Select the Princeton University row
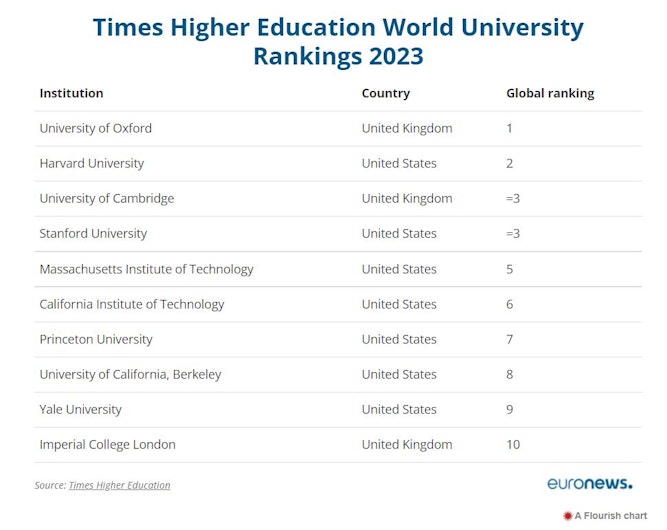The image size is (667, 530). [x=338, y=339]
